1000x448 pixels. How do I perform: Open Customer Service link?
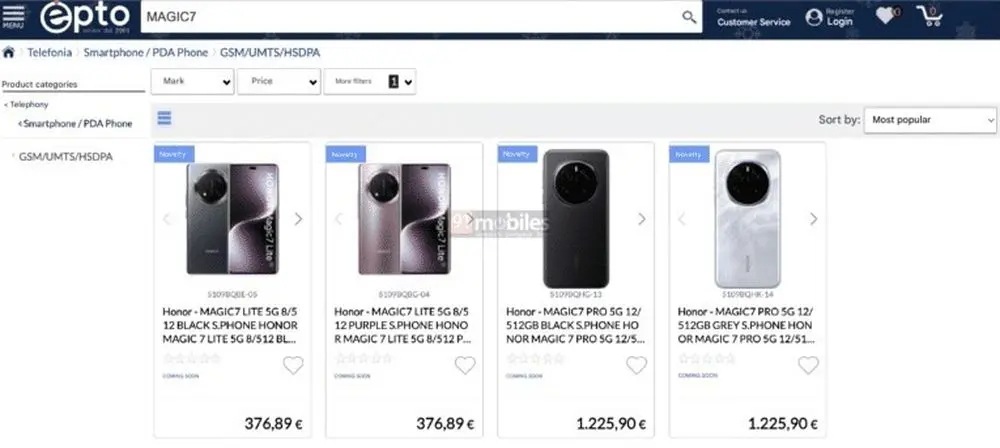click(x=753, y=22)
